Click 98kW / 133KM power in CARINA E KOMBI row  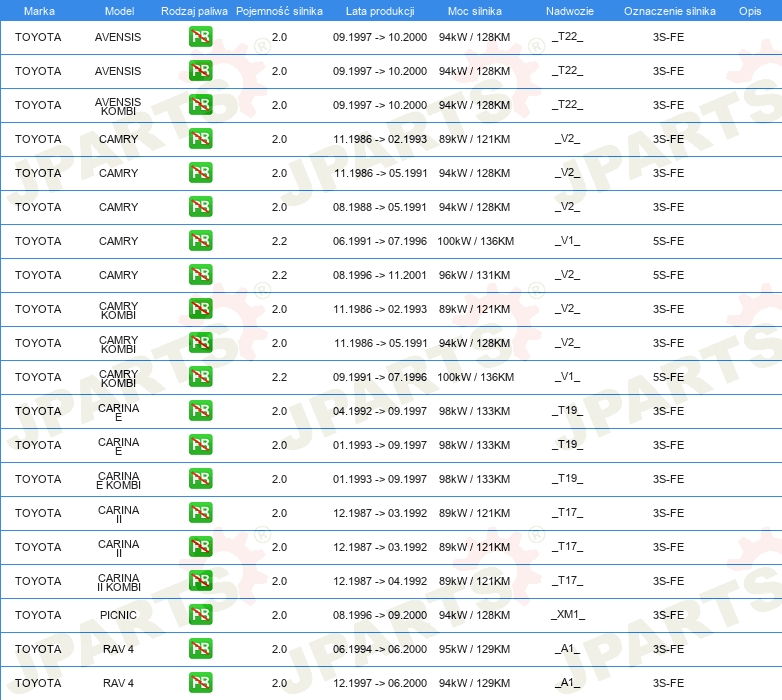[474, 479]
